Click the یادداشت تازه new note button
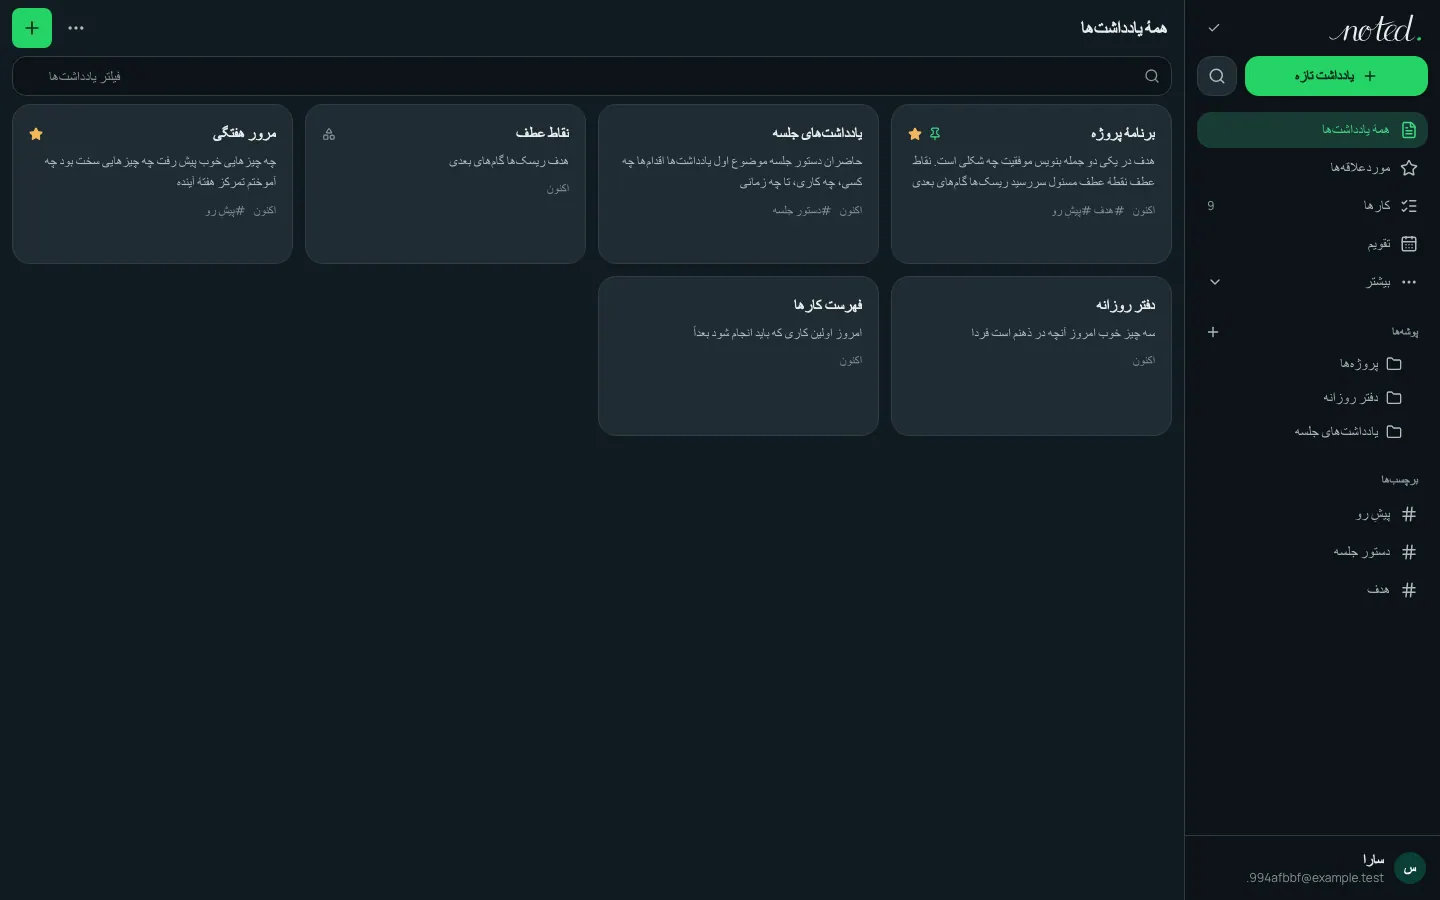This screenshot has height=900, width=1440. (x=1336, y=76)
